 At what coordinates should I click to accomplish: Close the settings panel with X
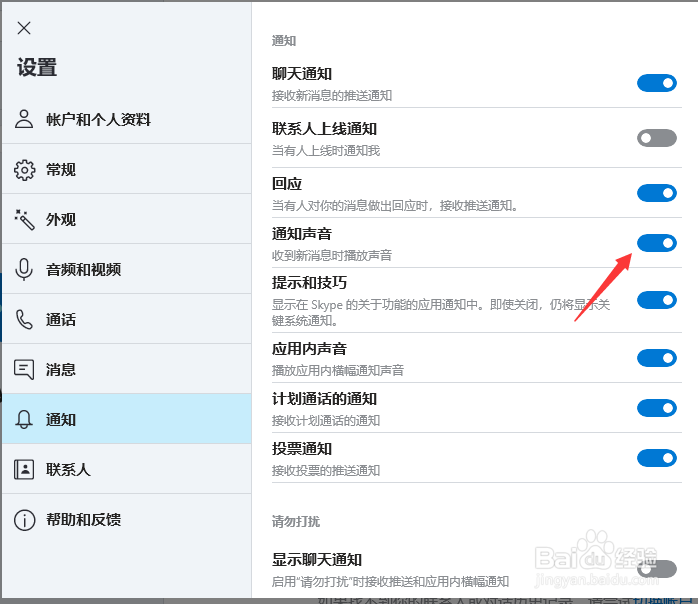(x=24, y=28)
